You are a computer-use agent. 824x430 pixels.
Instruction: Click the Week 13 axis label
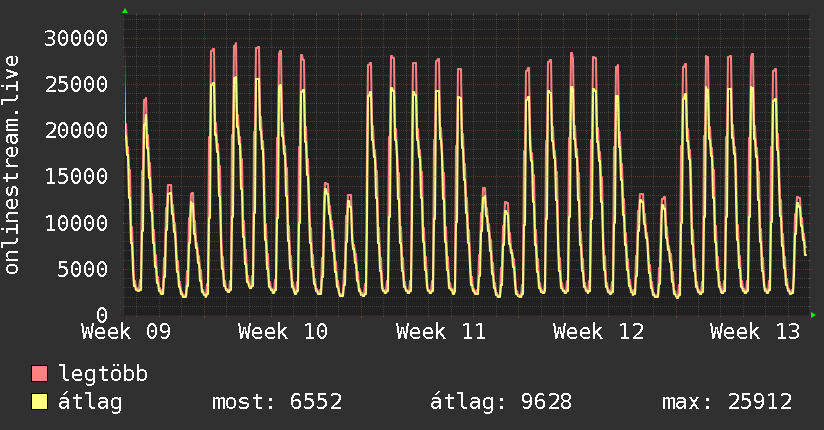755,332
